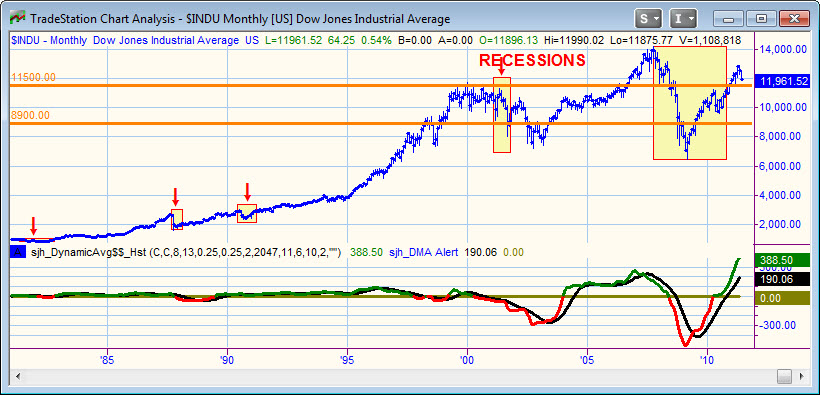Click the '0.54%' percent change text
Image resolution: width=820 pixels, height=395 pixels.
376,40
